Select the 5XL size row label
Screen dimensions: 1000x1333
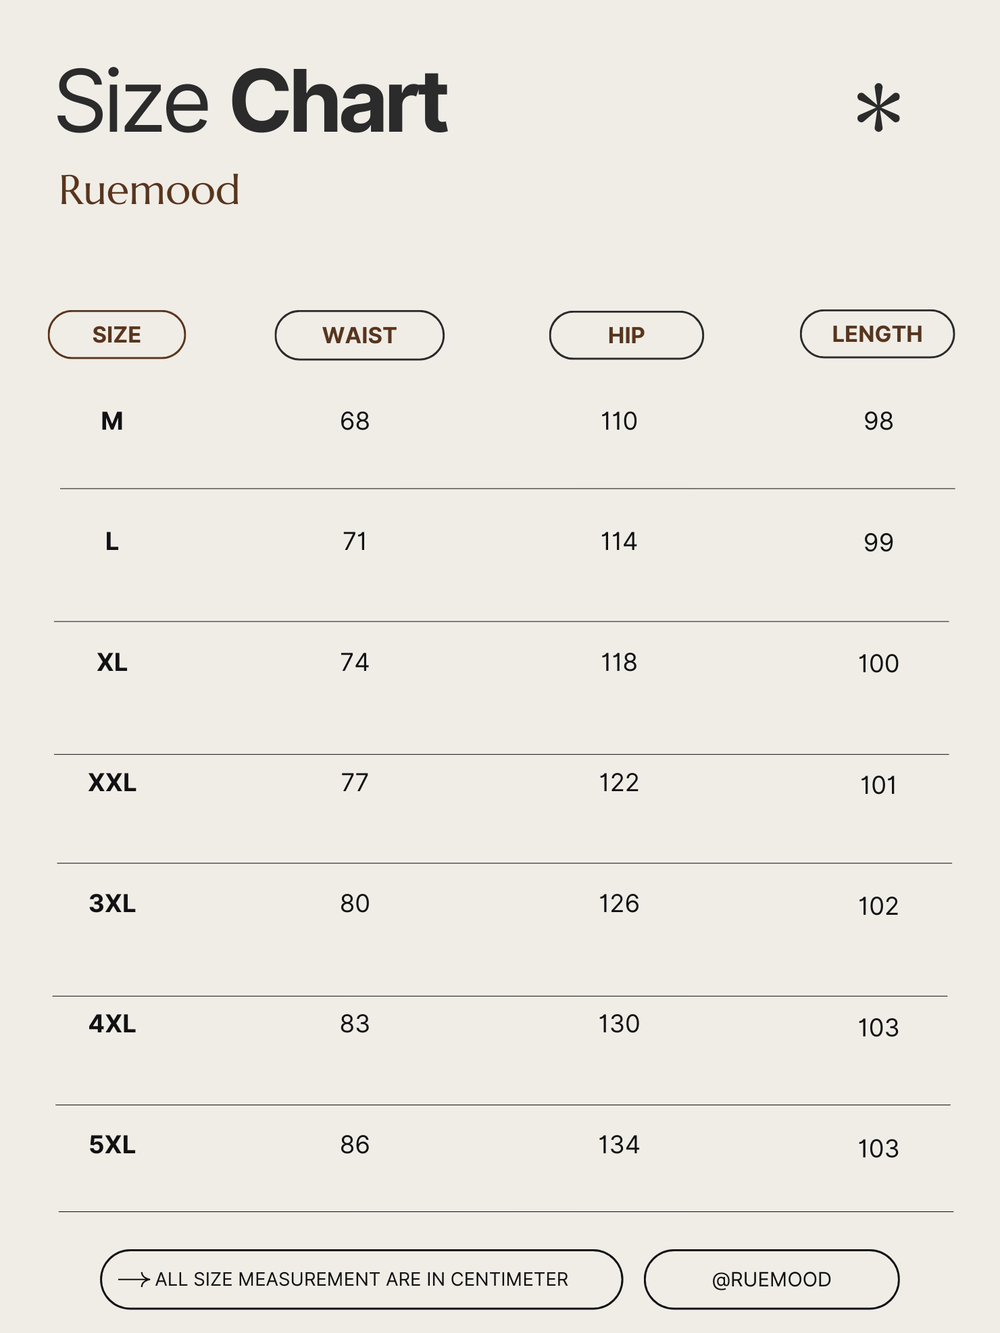click(x=112, y=1144)
